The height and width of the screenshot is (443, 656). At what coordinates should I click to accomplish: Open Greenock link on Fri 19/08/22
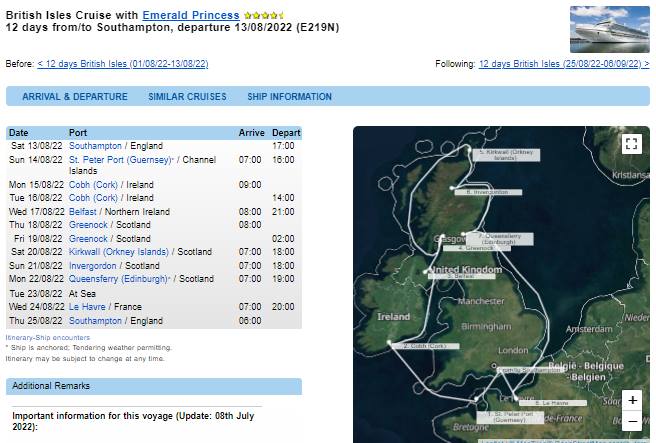click(88, 239)
